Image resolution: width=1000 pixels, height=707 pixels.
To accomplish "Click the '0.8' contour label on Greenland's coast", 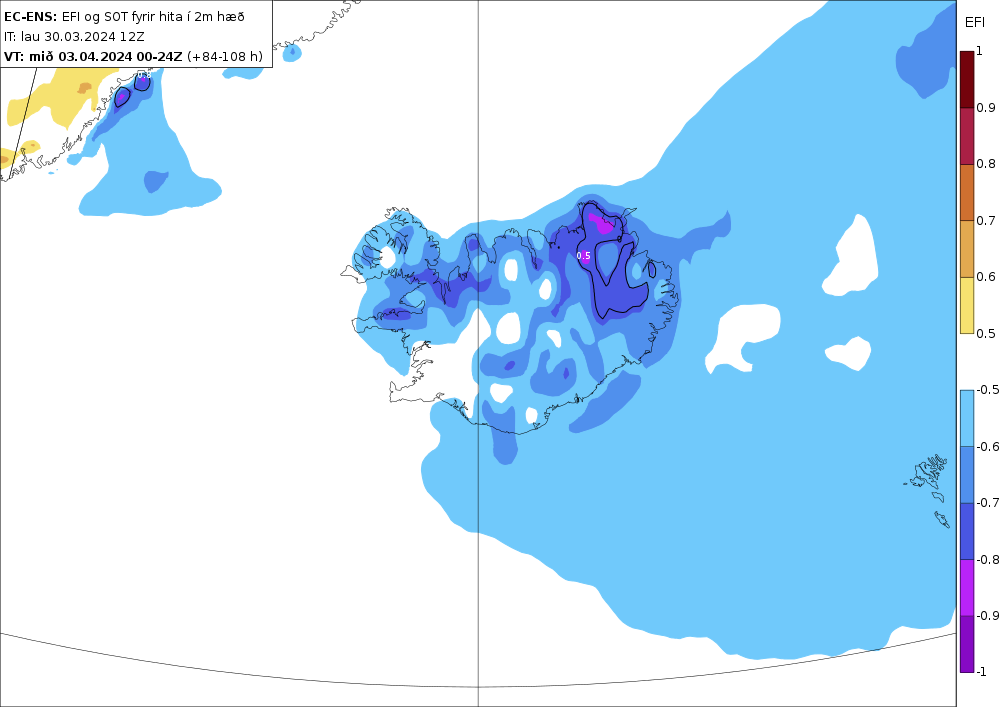I will point(144,75).
